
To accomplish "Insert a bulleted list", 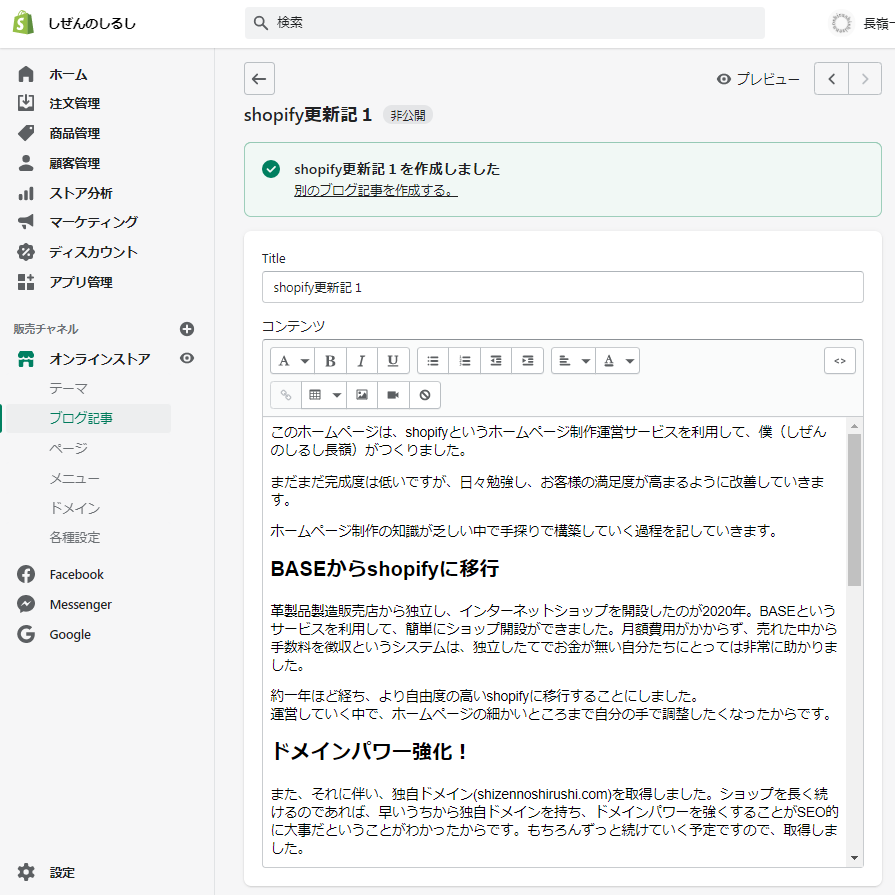I will coord(433,361).
